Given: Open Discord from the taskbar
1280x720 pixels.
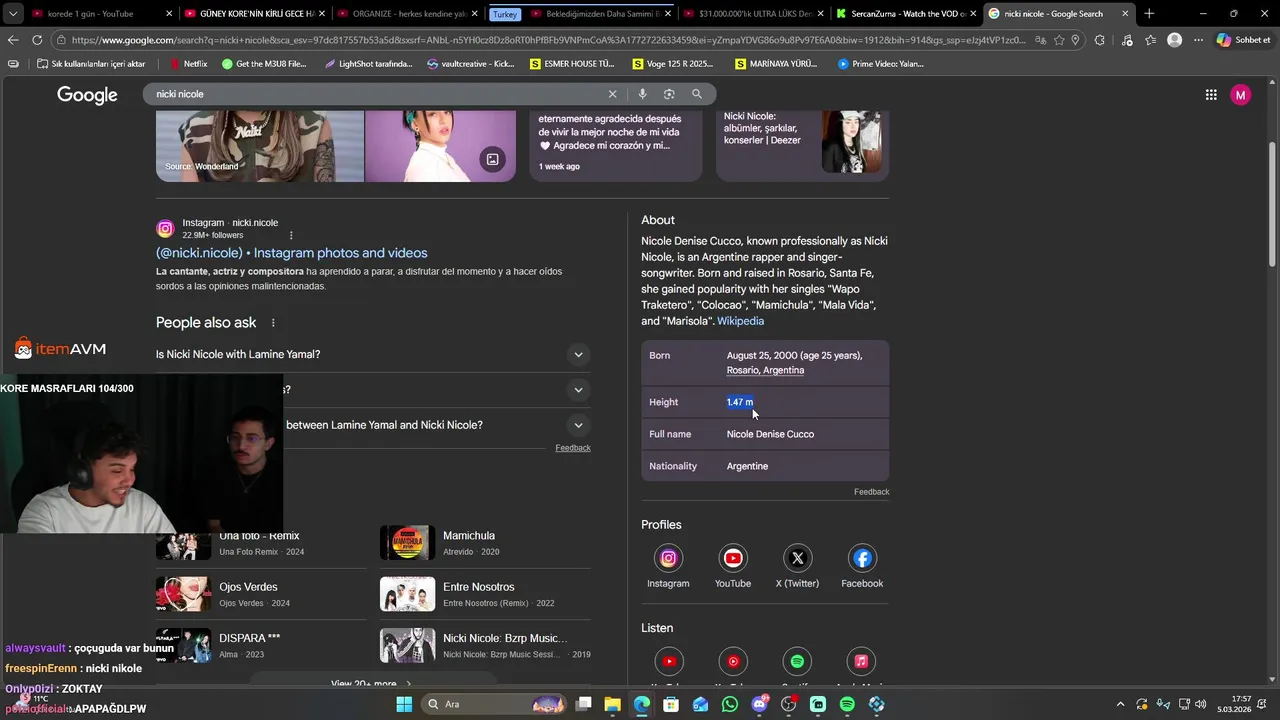Looking at the screenshot, I should tap(759, 704).
